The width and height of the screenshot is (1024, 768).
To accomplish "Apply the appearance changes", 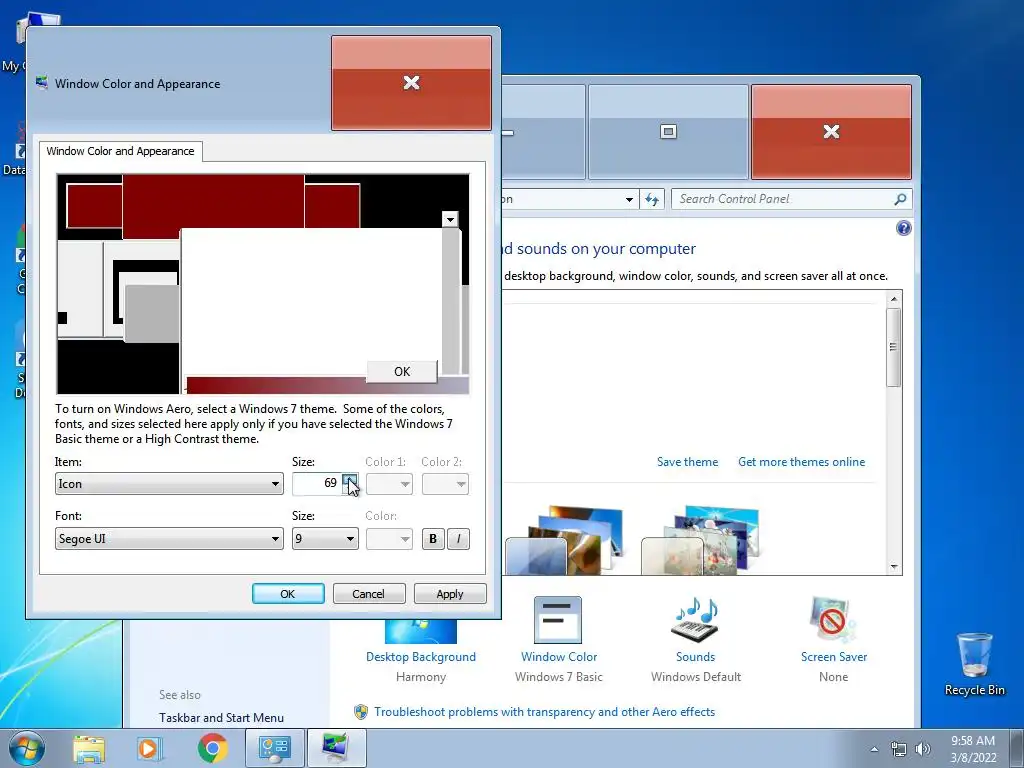I will (x=450, y=594).
